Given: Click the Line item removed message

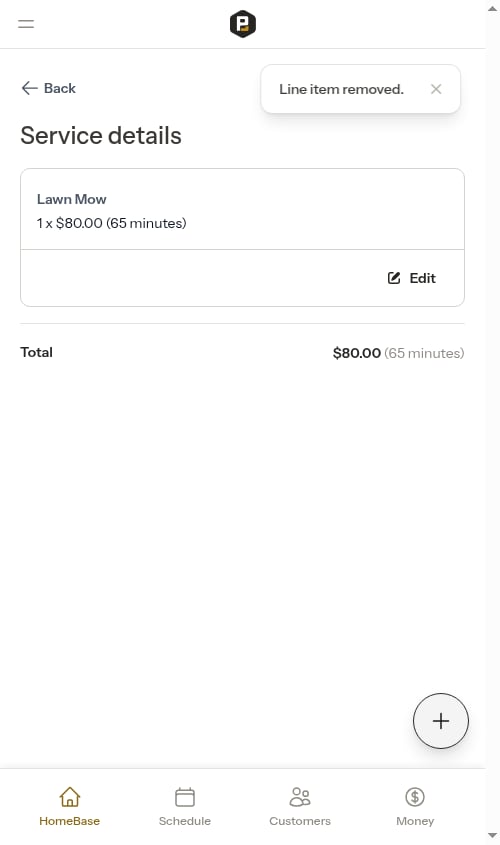Looking at the screenshot, I should click(341, 89).
